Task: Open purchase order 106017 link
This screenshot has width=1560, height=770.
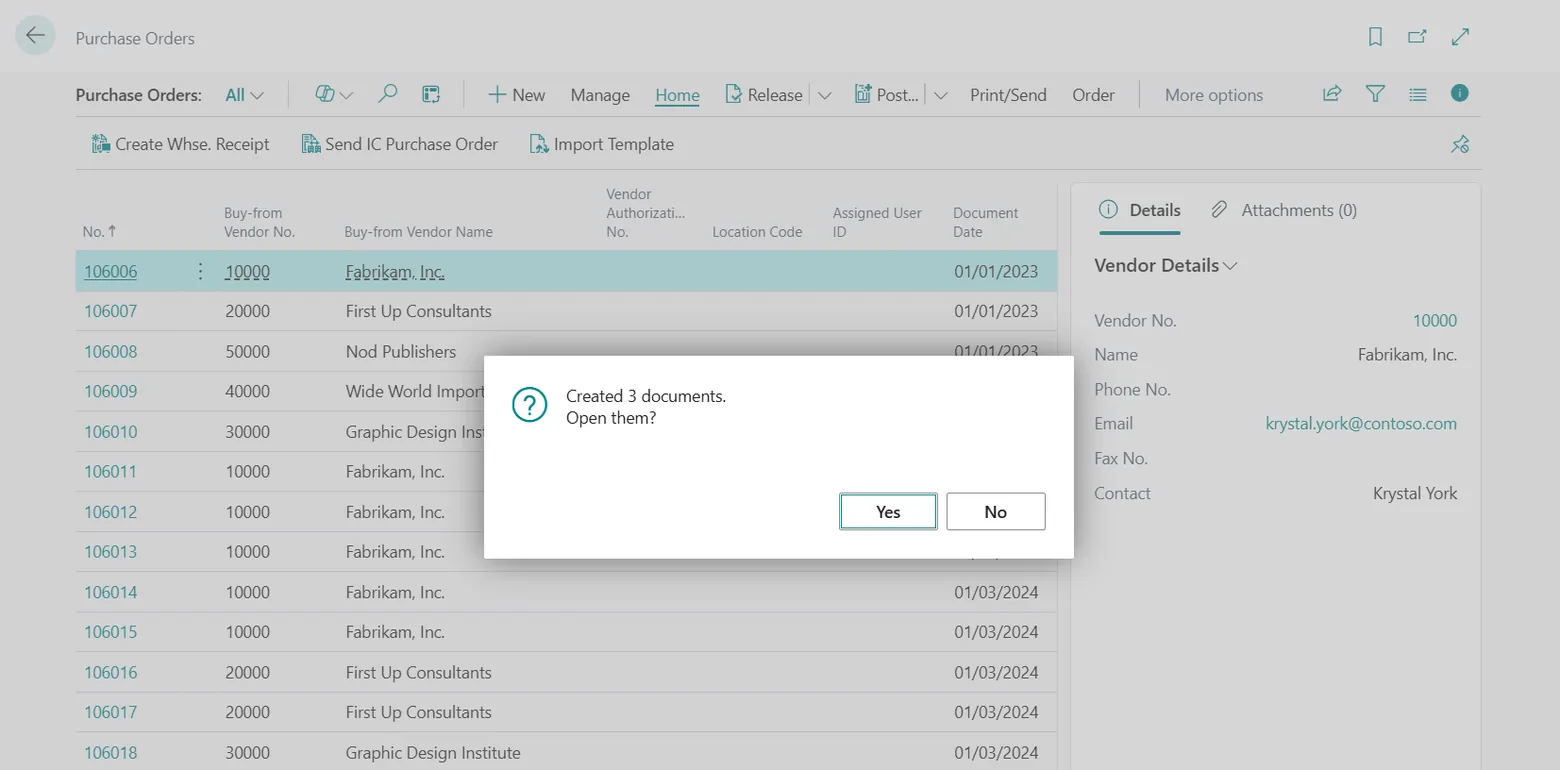Action: click(111, 712)
